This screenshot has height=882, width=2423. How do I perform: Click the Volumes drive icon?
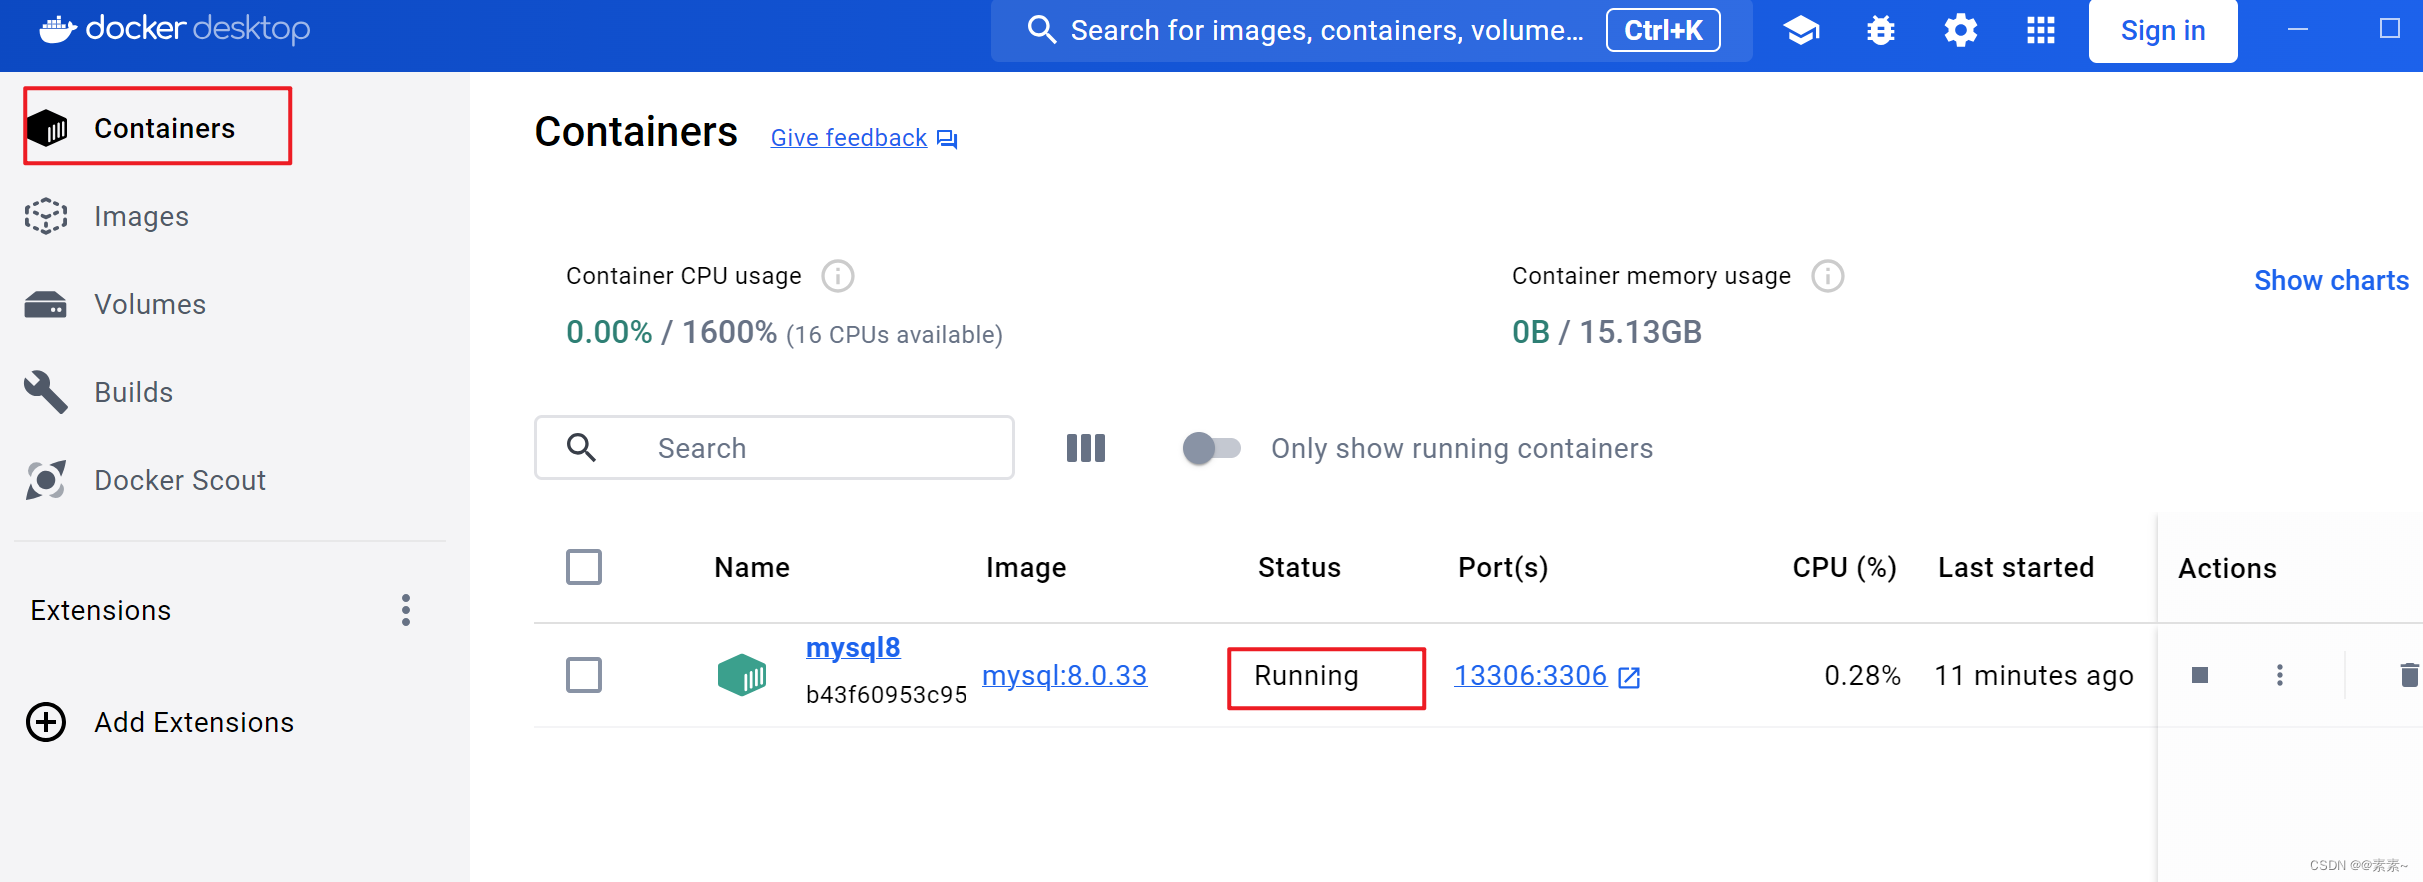point(46,304)
